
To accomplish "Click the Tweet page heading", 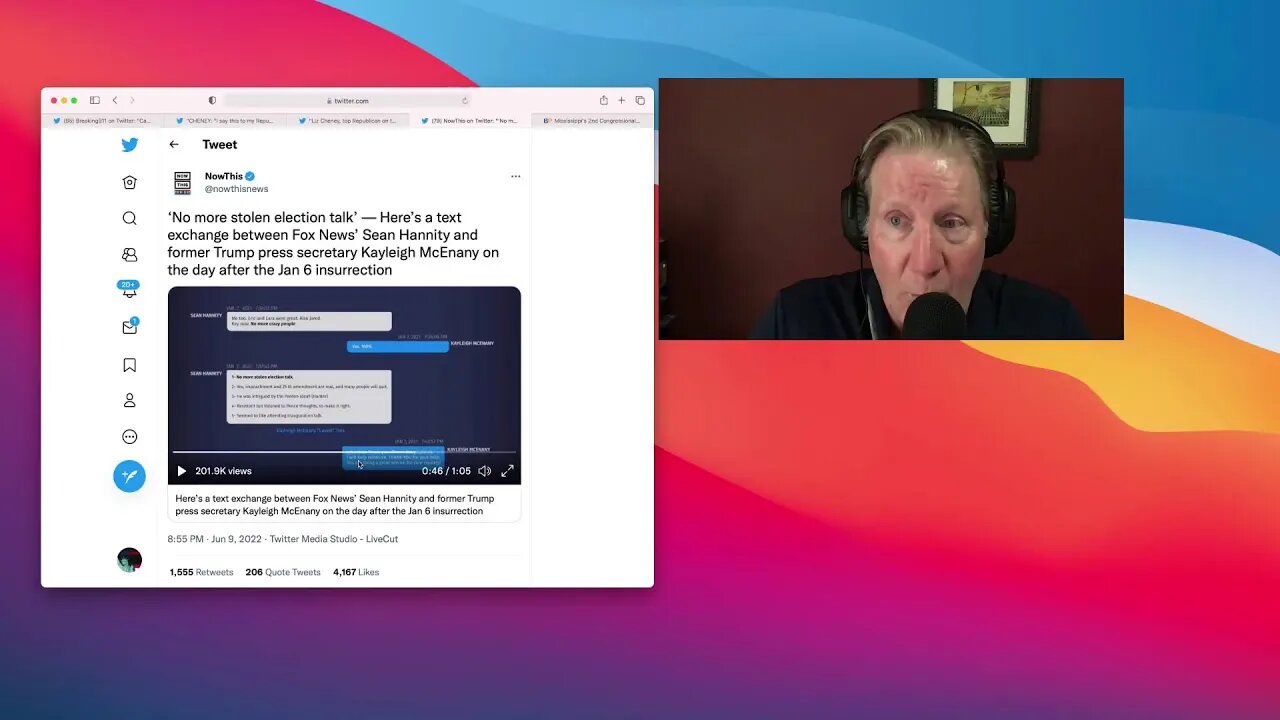I will click(x=220, y=145).
